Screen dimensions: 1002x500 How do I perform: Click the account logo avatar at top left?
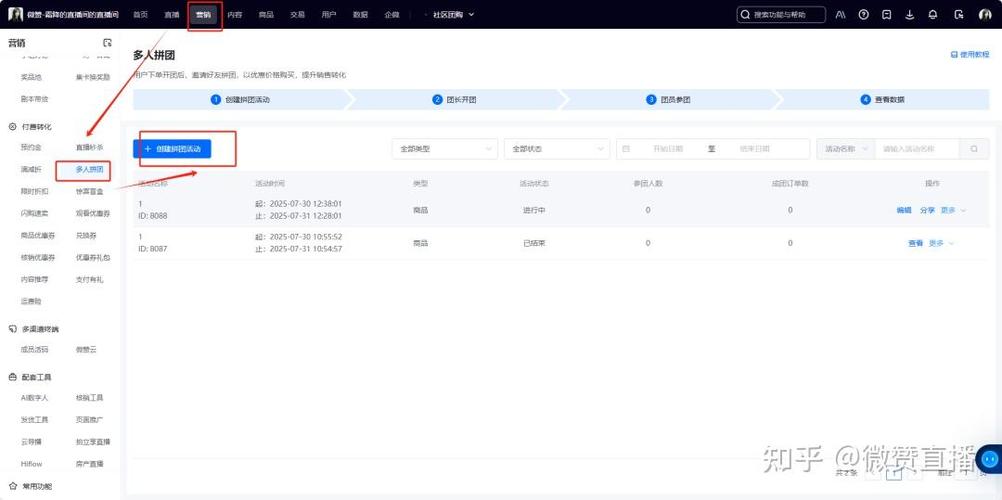coord(15,15)
